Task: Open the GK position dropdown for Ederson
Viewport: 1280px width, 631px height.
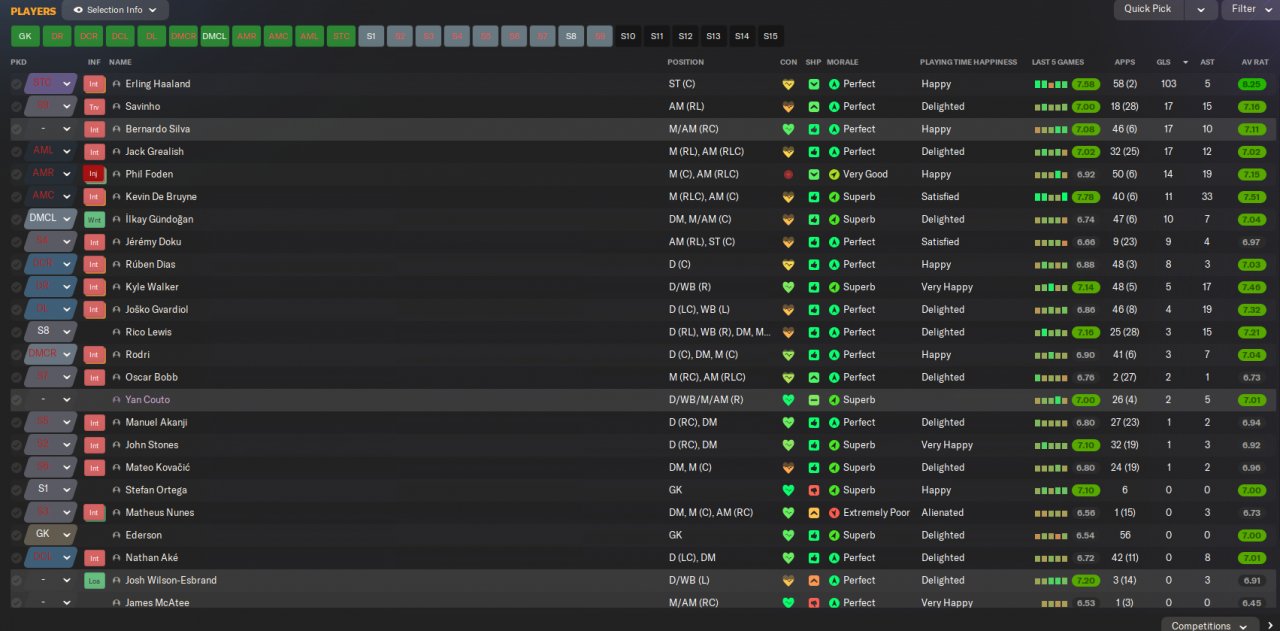Action: click(x=51, y=535)
